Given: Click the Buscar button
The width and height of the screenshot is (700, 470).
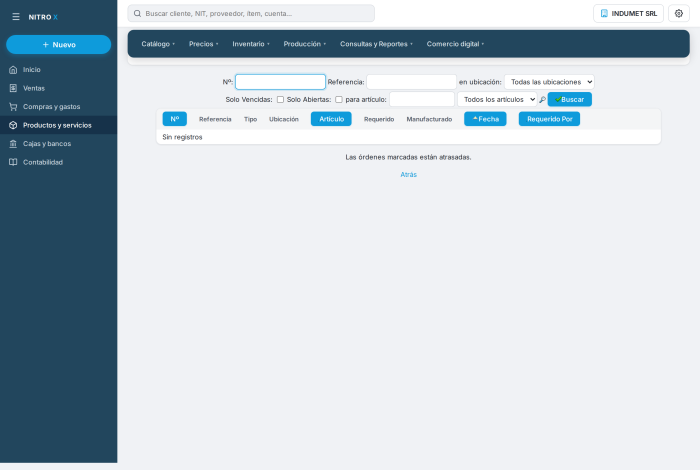Looking at the screenshot, I should click(x=570, y=99).
